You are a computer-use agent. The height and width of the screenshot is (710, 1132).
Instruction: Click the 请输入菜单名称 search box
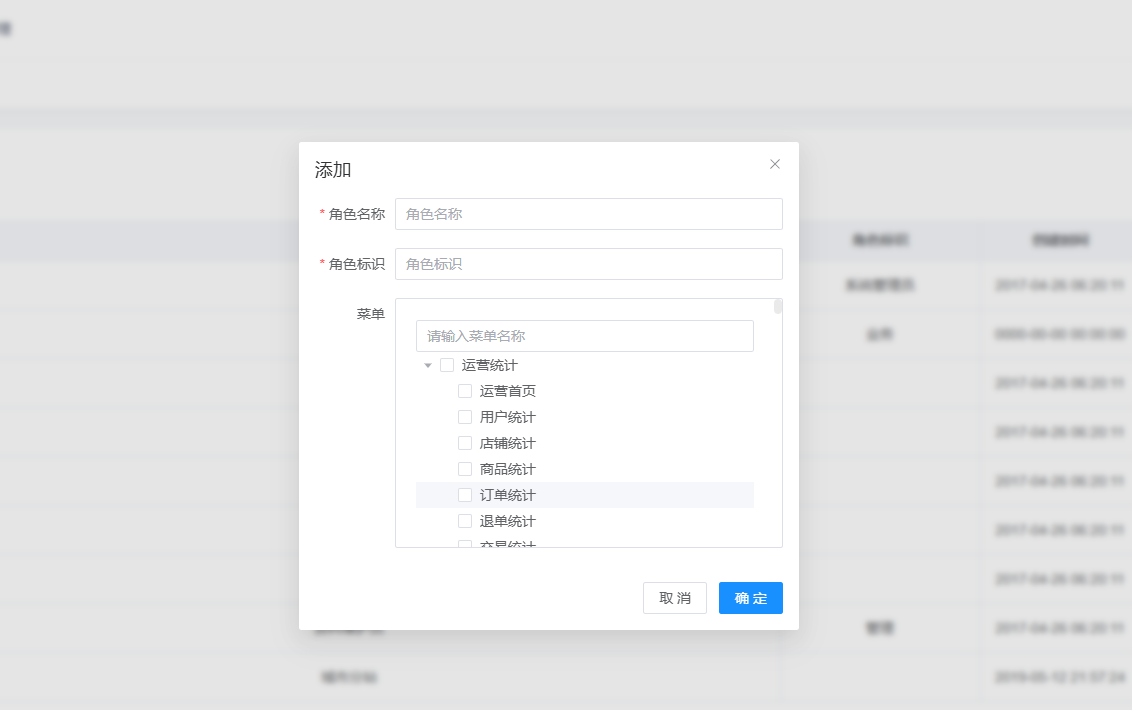pos(584,336)
